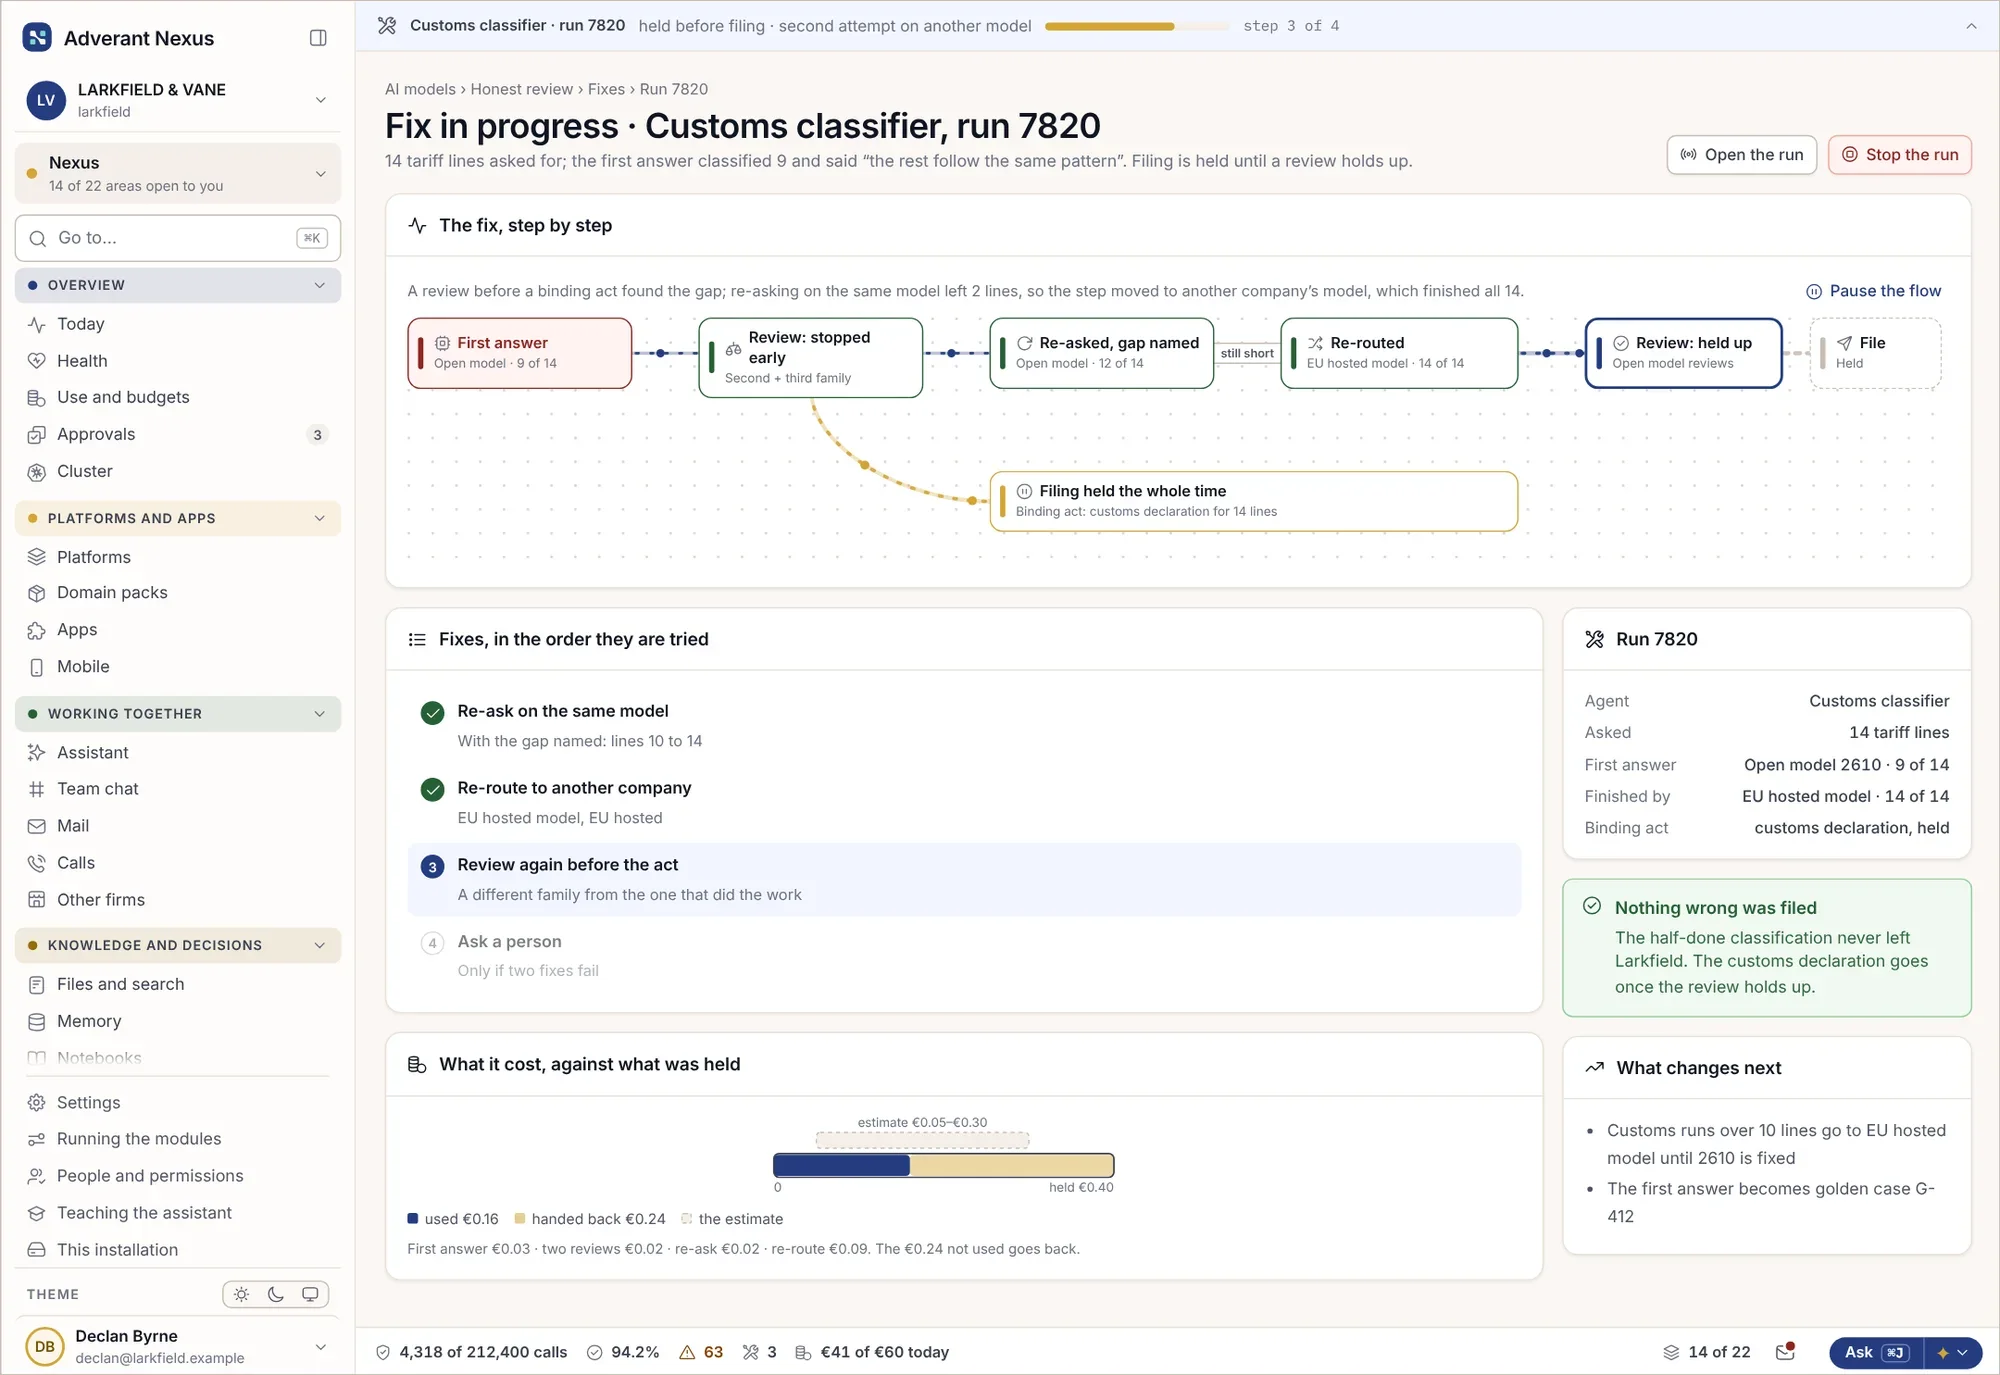This screenshot has height=1375, width=2000.
Task: Click the Team chat hash icon
Action: click(x=37, y=789)
